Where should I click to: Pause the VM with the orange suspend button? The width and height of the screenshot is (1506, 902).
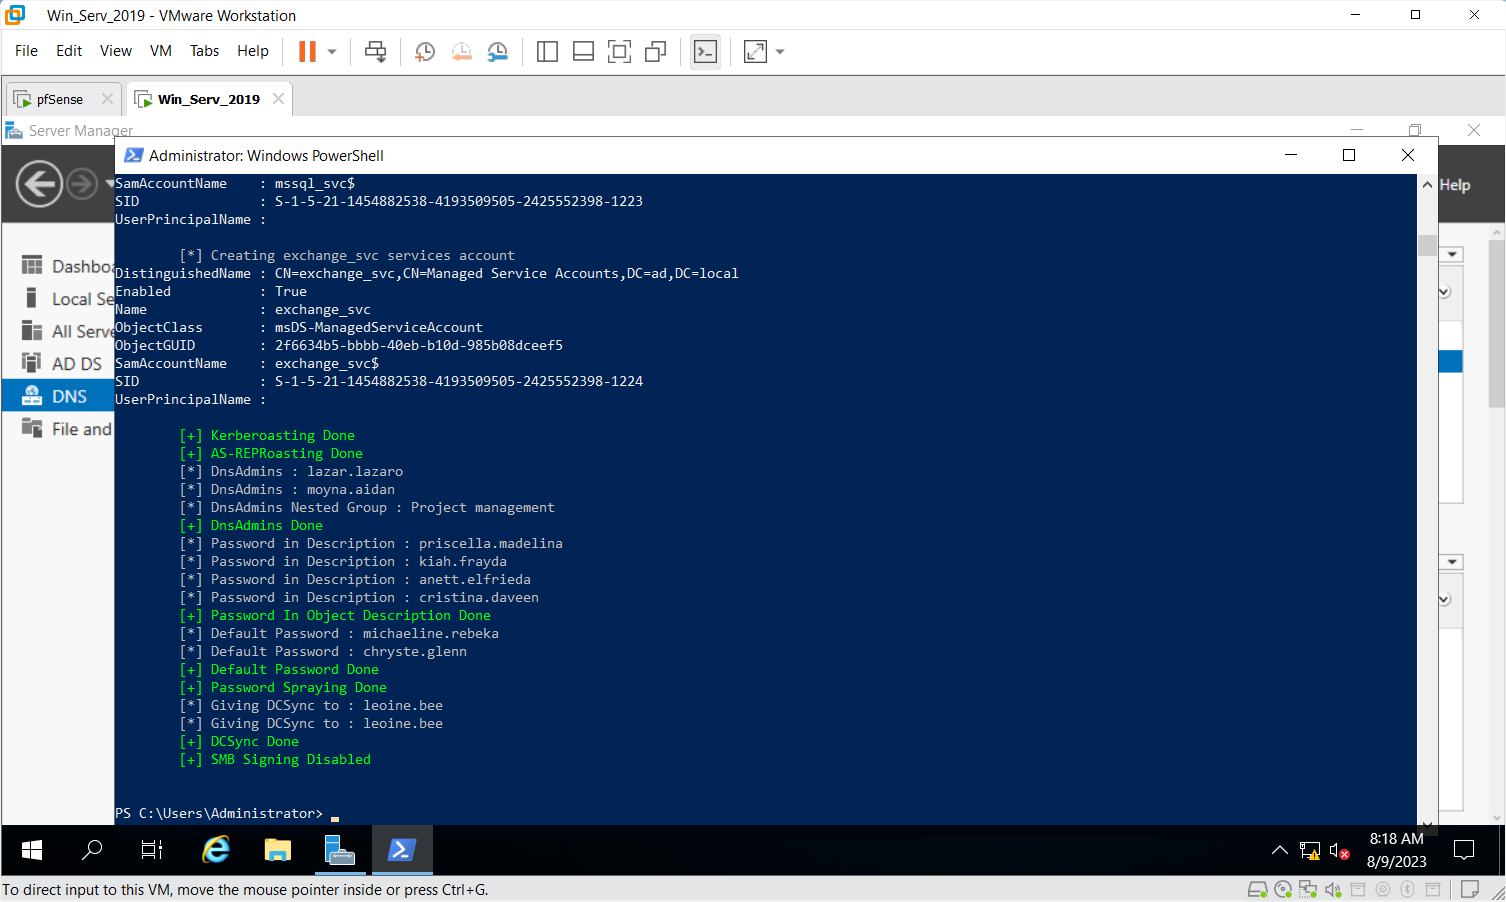point(308,51)
